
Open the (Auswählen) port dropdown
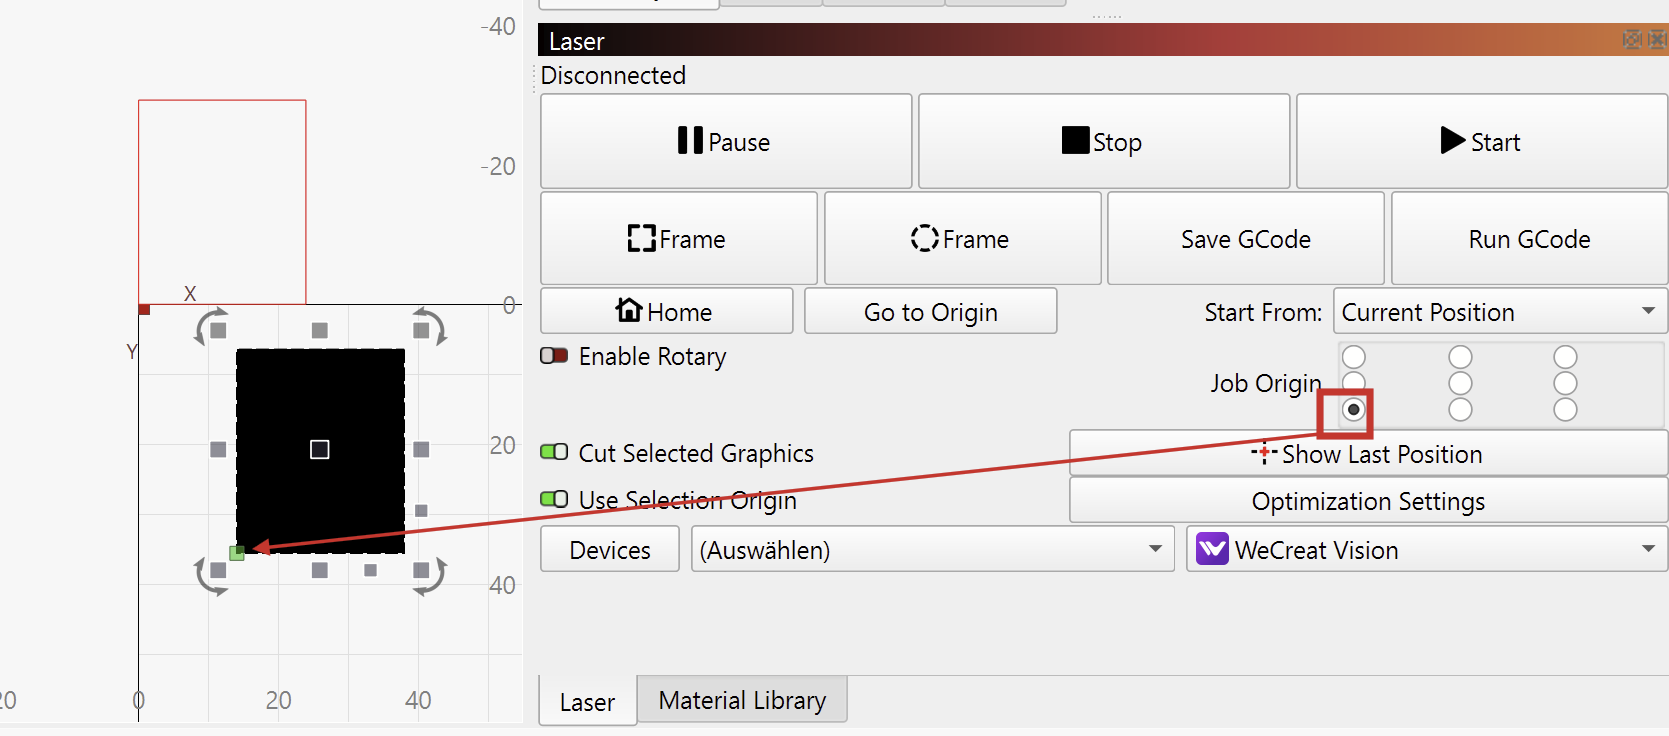pyautogui.click(x=932, y=549)
